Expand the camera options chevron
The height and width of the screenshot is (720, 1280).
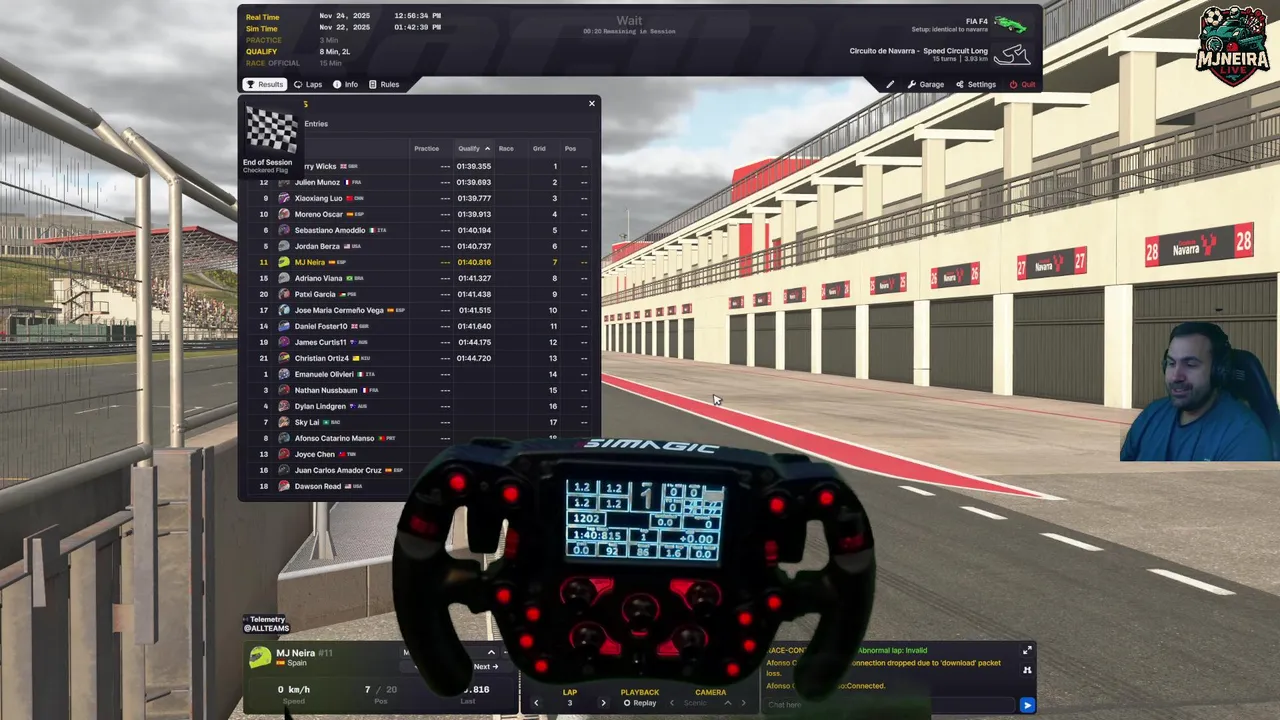727,703
